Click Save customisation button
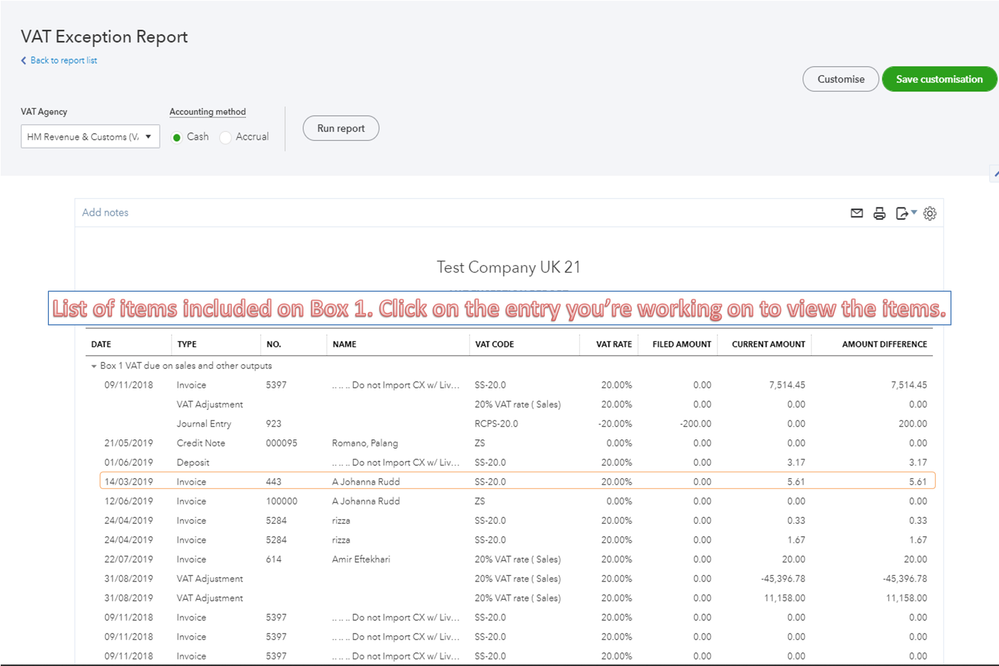The image size is (999, 666). point(939,79)
